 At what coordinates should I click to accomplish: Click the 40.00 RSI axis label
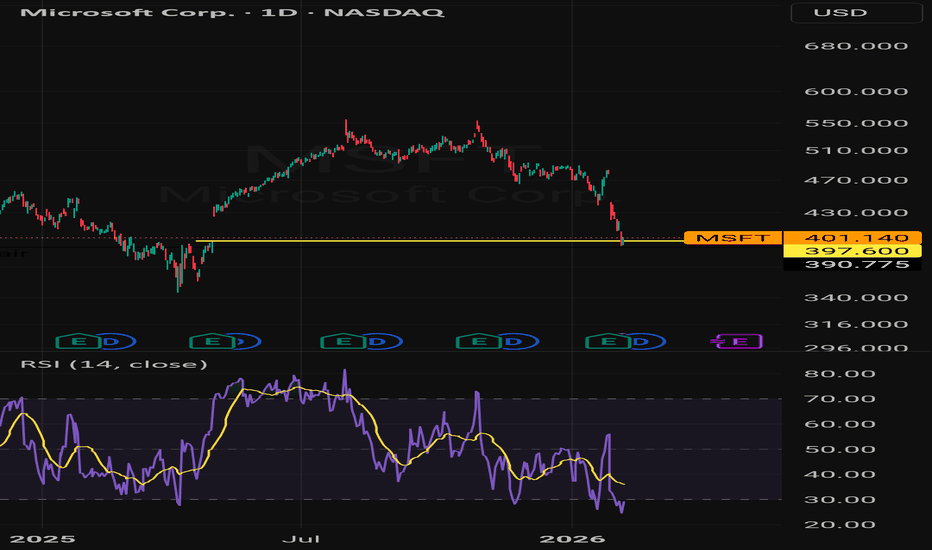point(840,474)
